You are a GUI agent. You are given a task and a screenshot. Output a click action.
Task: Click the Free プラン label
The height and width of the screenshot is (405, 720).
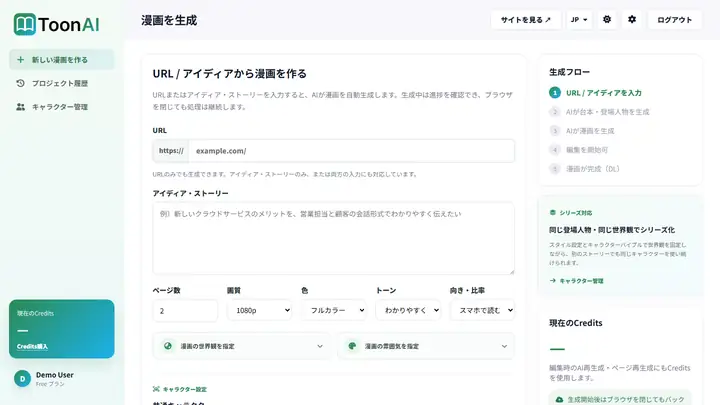(x=50, y=384)
